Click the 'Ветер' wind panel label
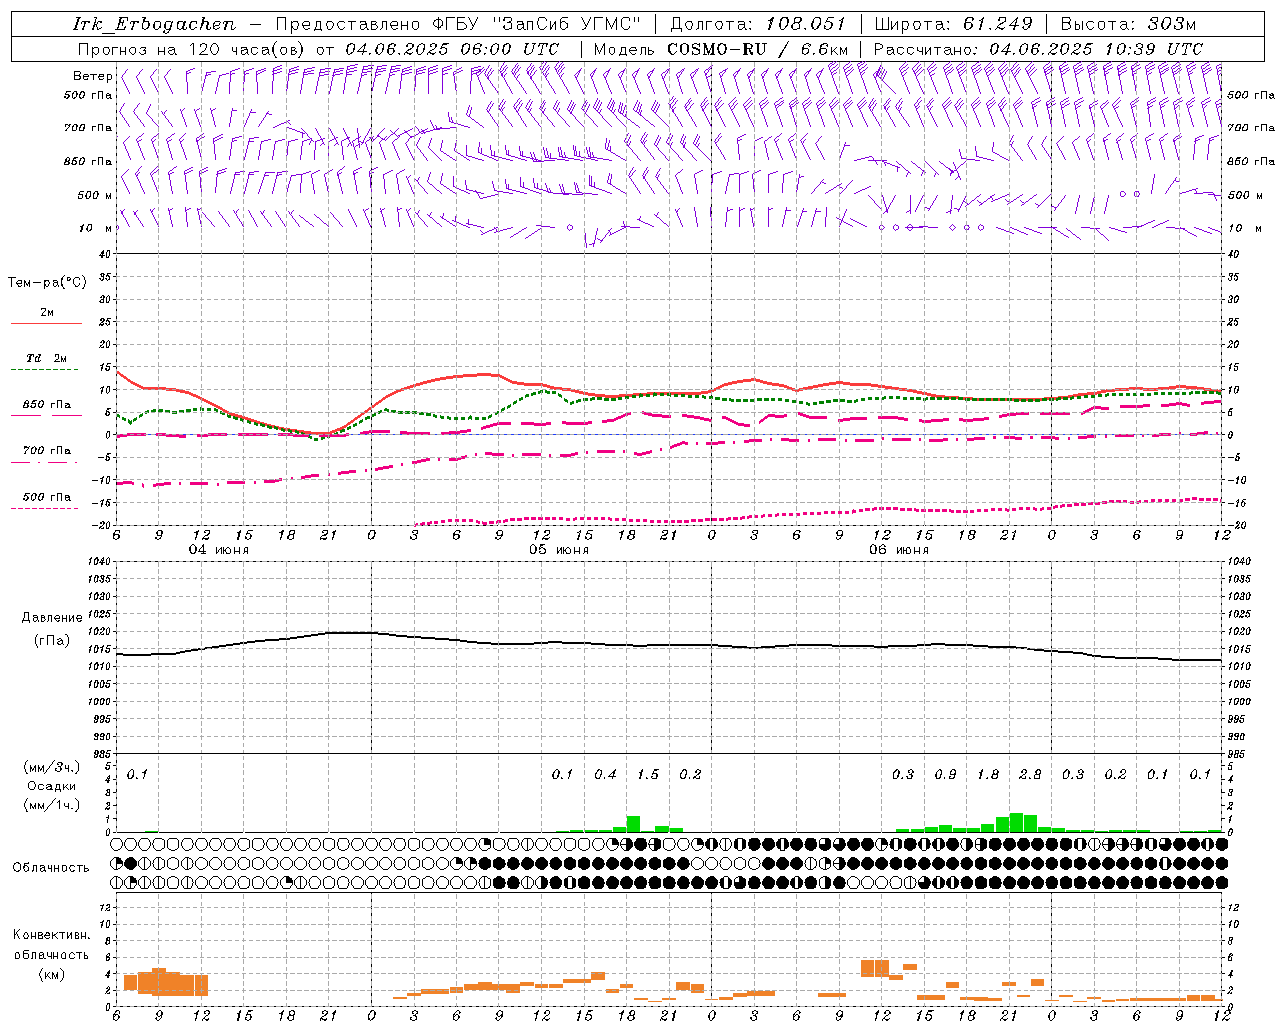Image resolution: width=1280 pixels, height=1024 pixels. [x=92, y=76]
